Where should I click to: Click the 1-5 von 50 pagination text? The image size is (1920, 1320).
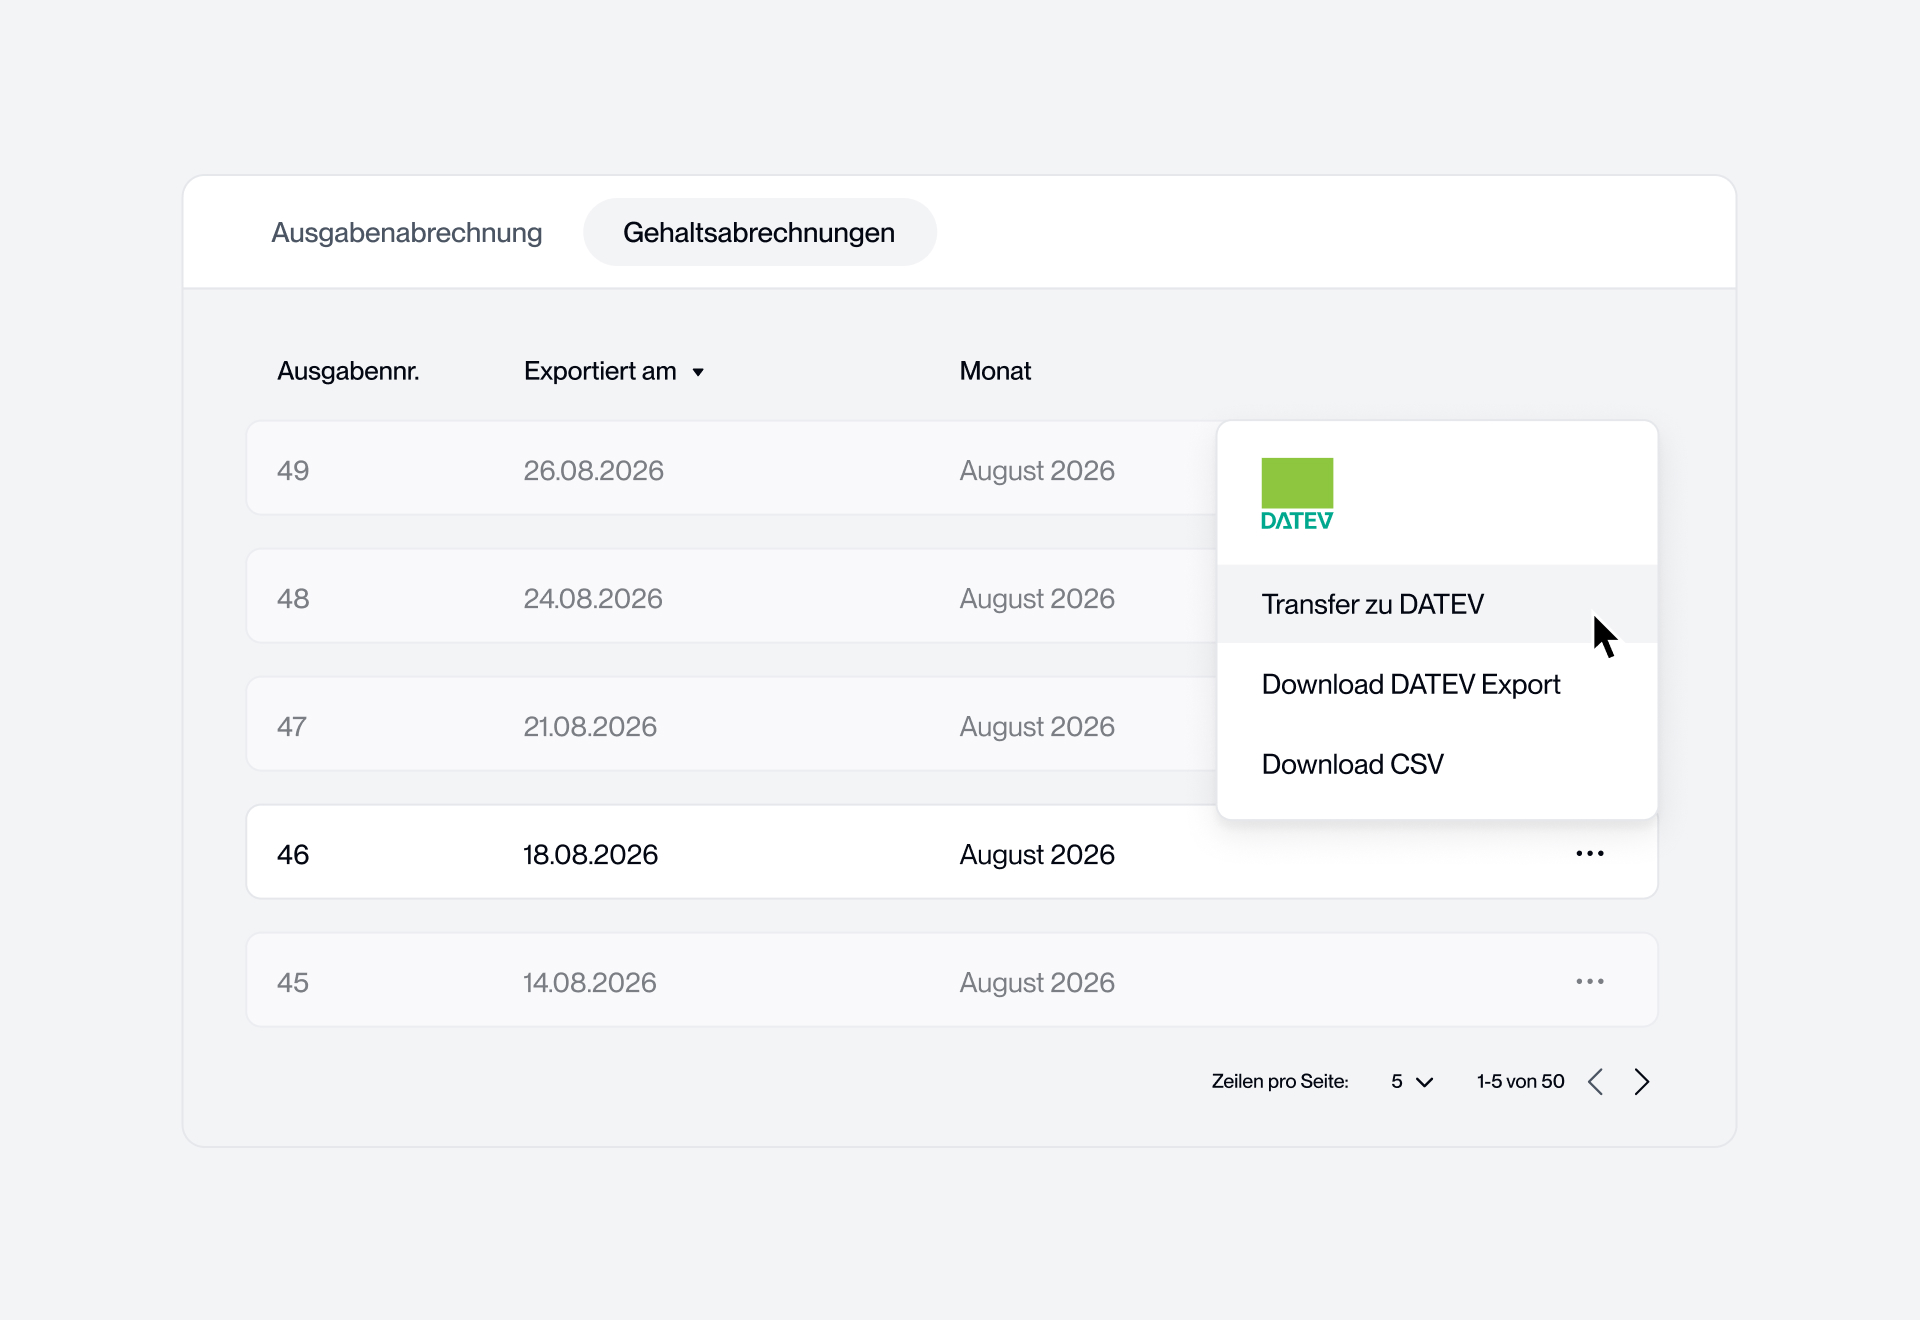tap(1520, 1081)
